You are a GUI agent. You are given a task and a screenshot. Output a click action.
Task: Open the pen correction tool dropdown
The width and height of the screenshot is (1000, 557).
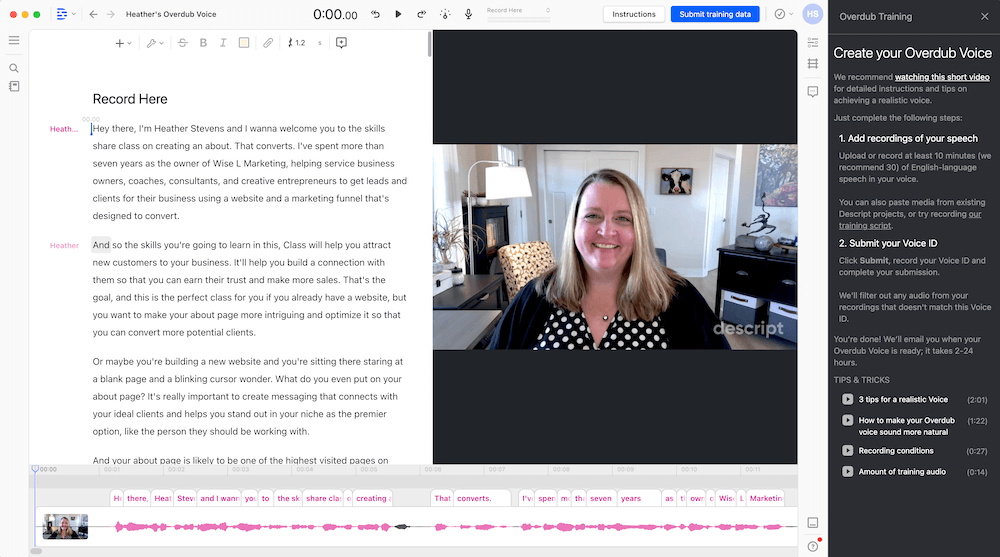tap(154, 43)
